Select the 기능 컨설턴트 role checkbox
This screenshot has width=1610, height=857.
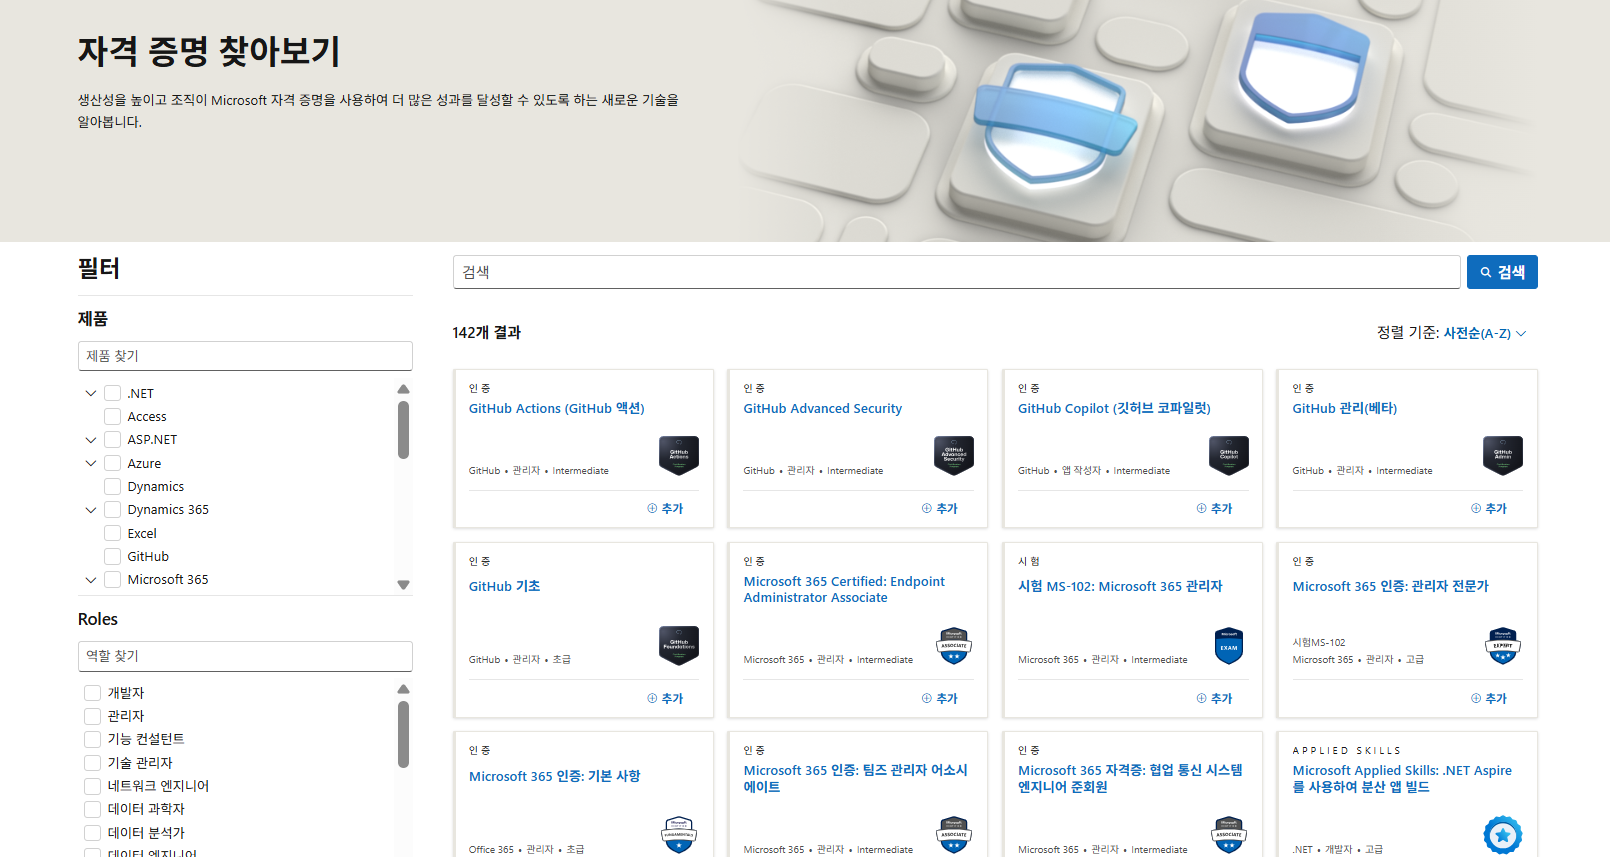pos(93,739)
